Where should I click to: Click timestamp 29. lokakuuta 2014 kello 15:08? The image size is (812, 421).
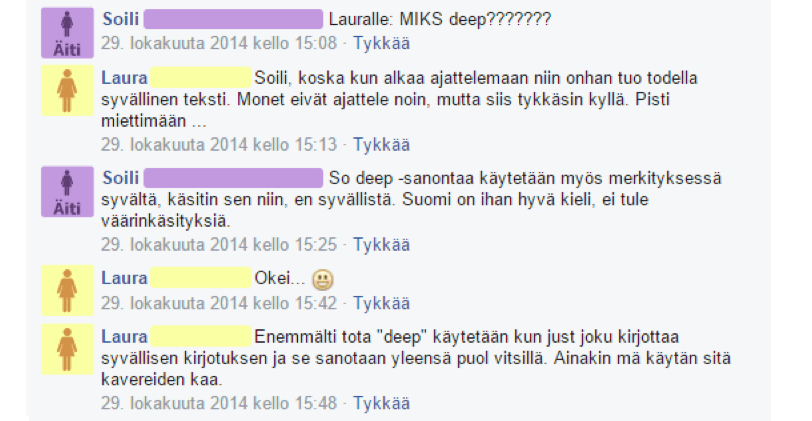click(x=219, y=43)
